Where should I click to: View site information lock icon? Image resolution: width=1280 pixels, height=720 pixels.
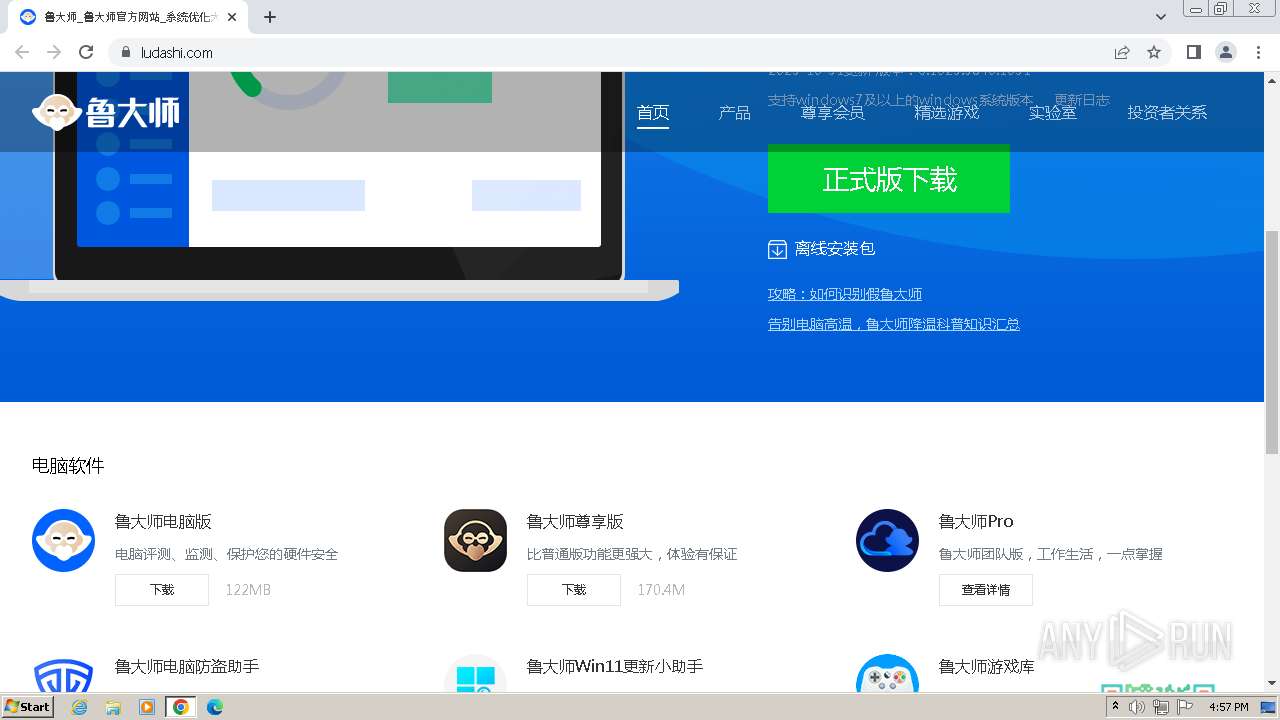pyautogui.click(x=125, y=52)
